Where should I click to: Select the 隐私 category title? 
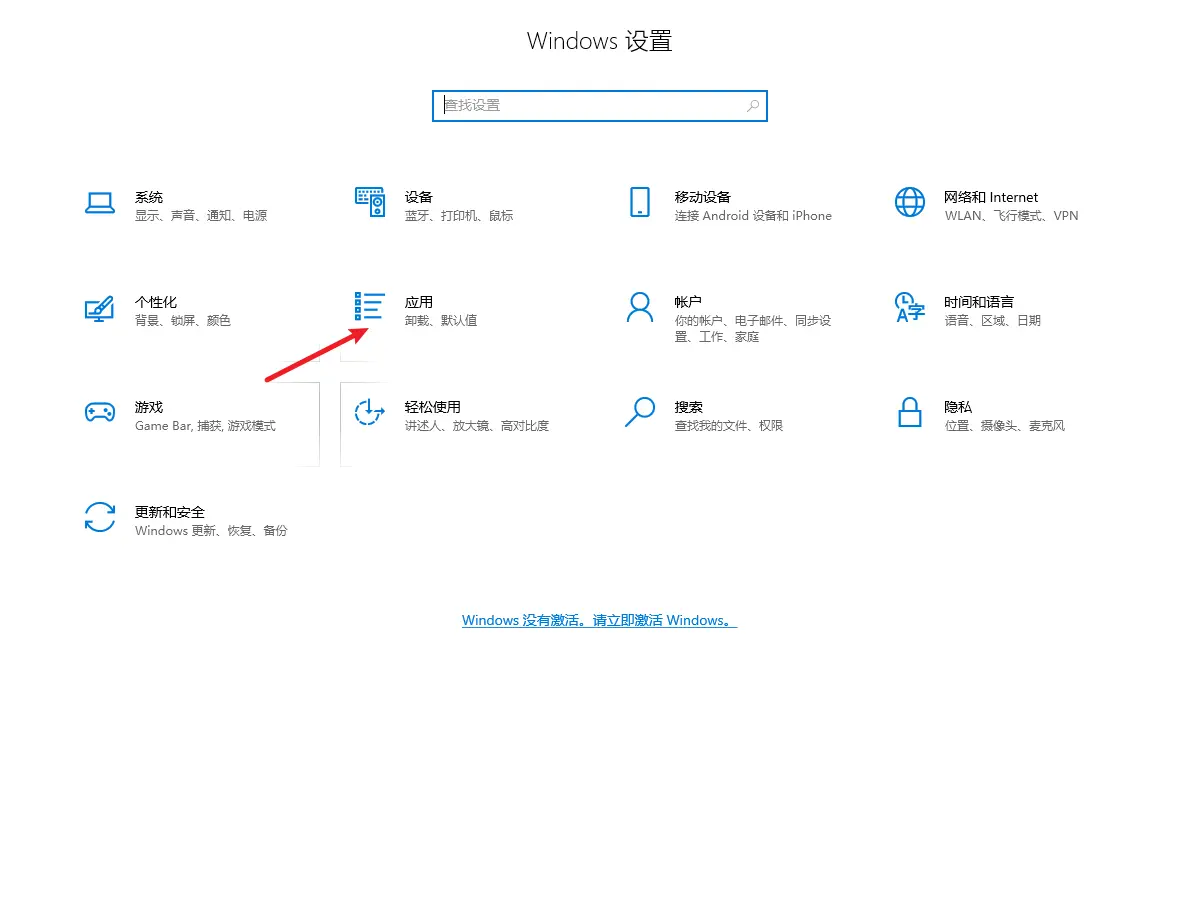click(959, 407)
